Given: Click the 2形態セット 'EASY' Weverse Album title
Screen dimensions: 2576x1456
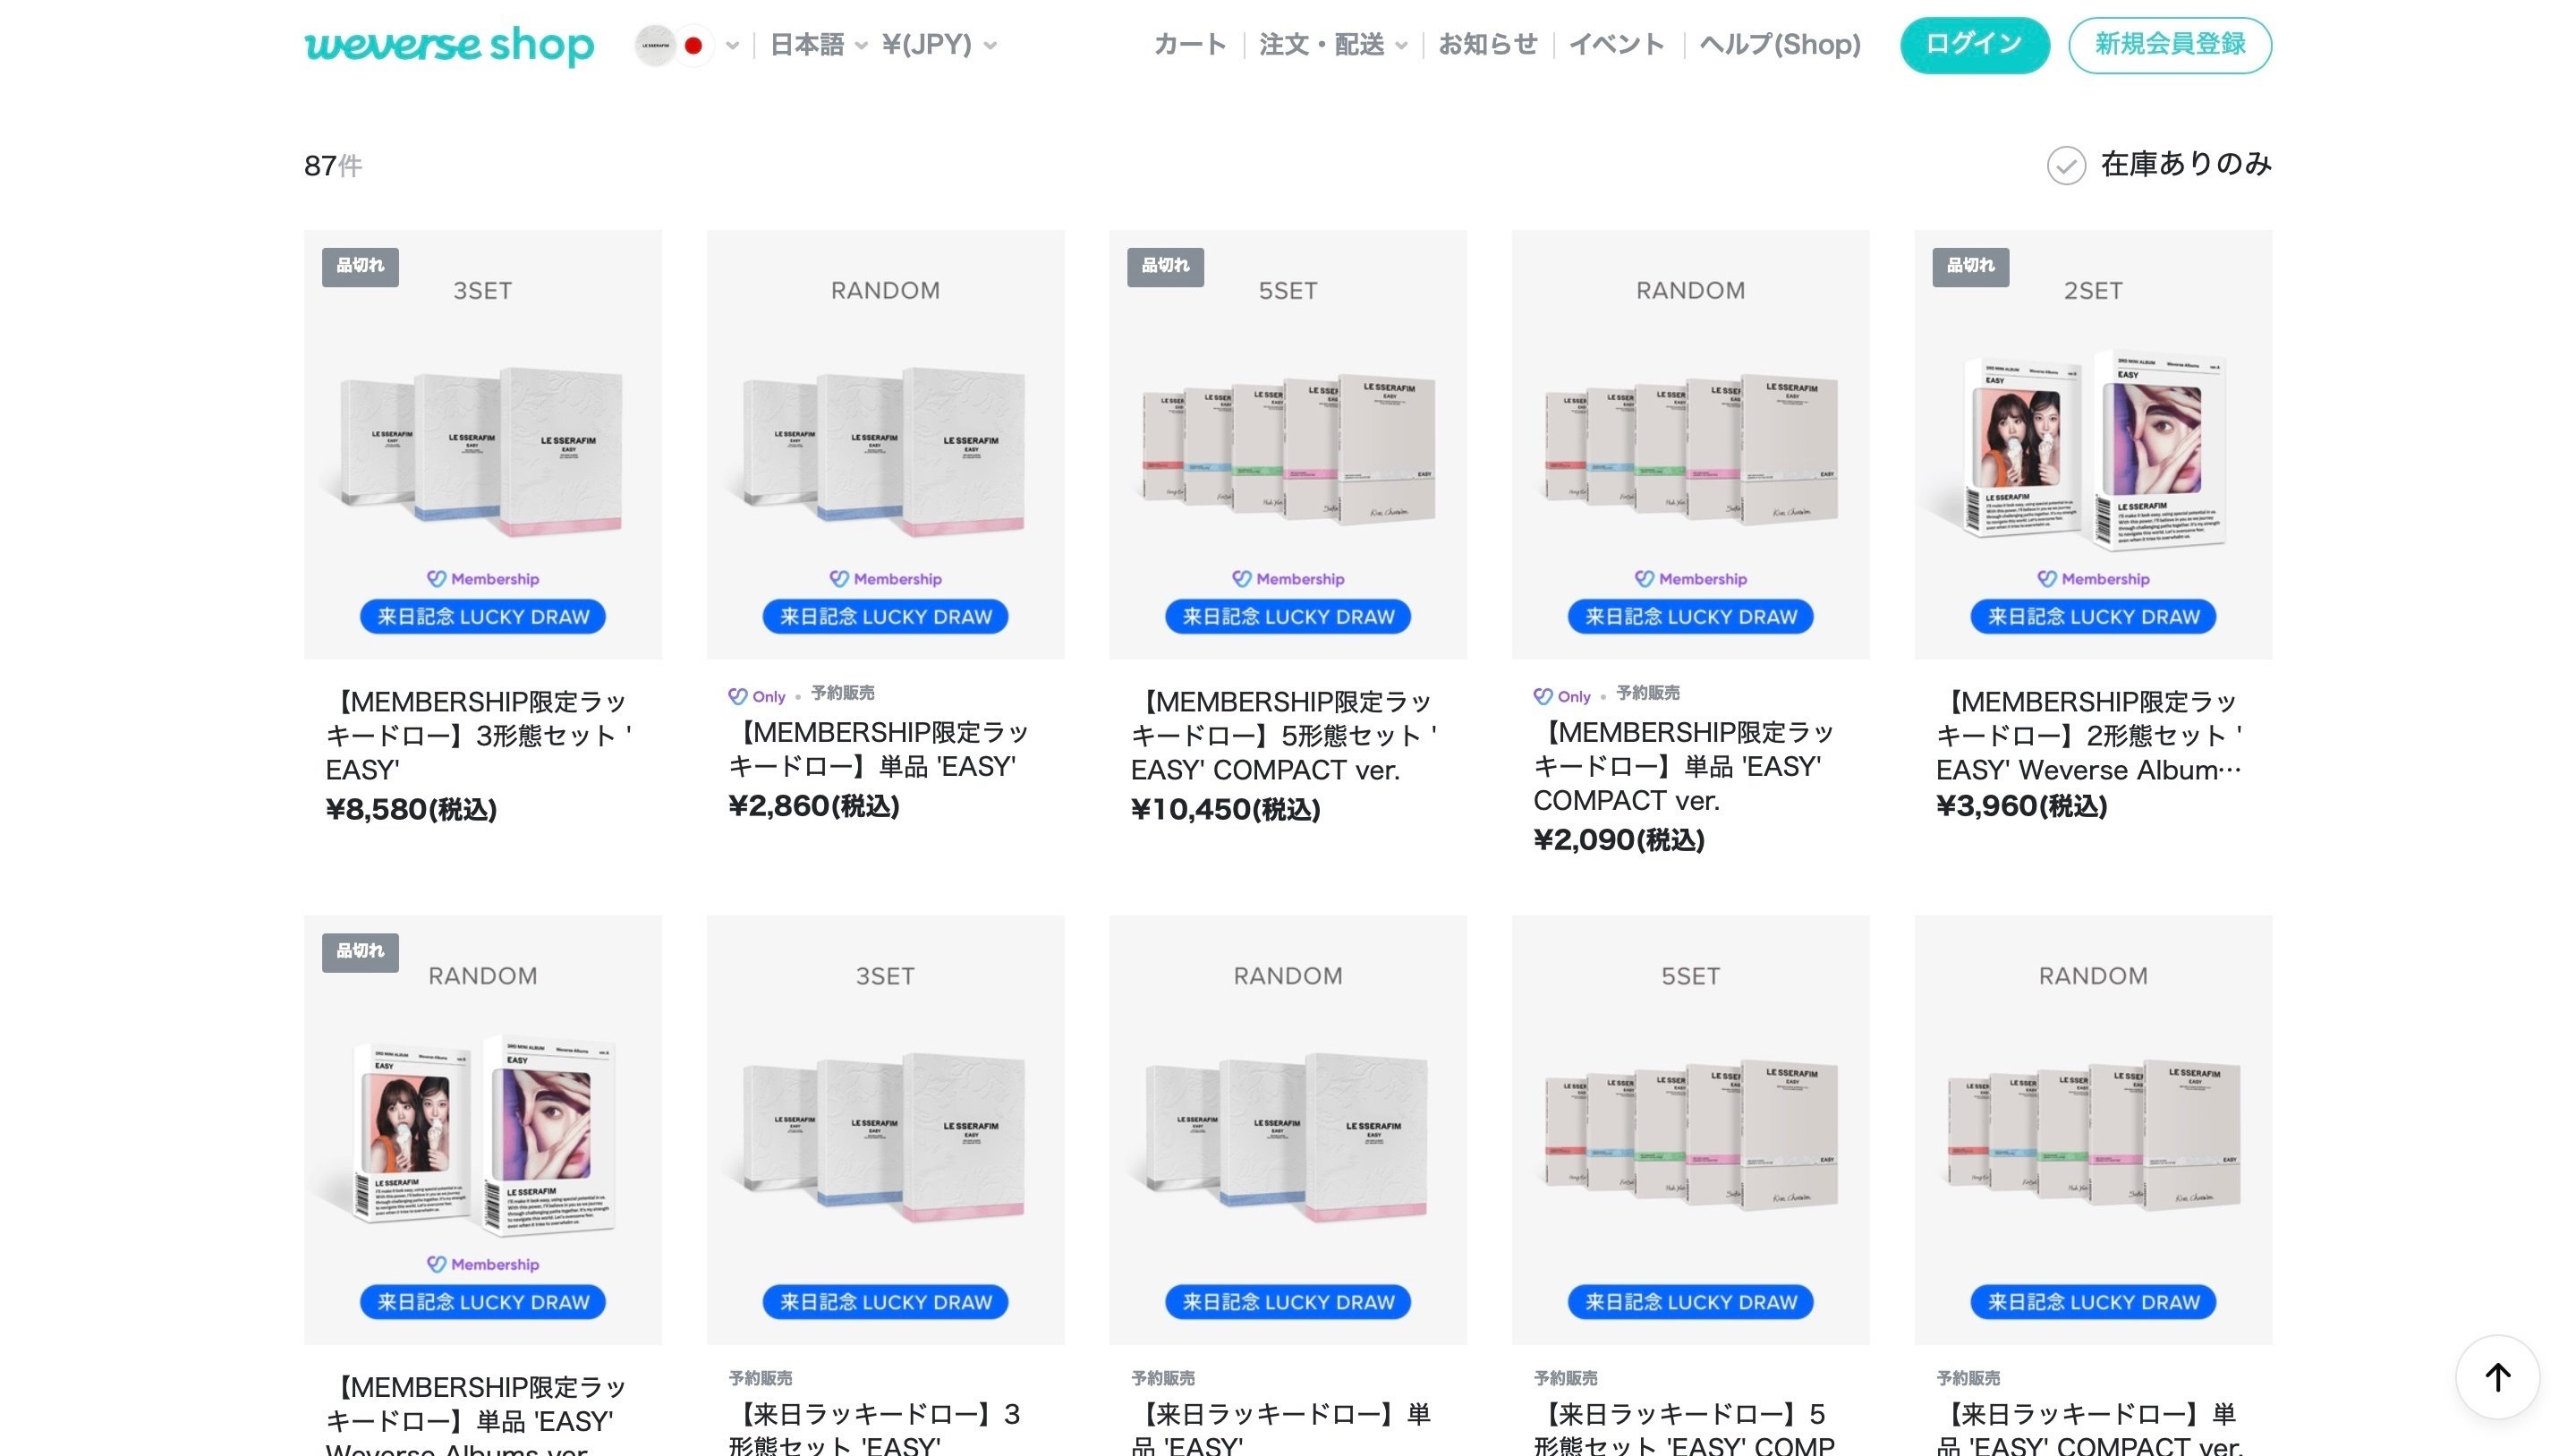Looking at the screenshot, I should 2090,735.
